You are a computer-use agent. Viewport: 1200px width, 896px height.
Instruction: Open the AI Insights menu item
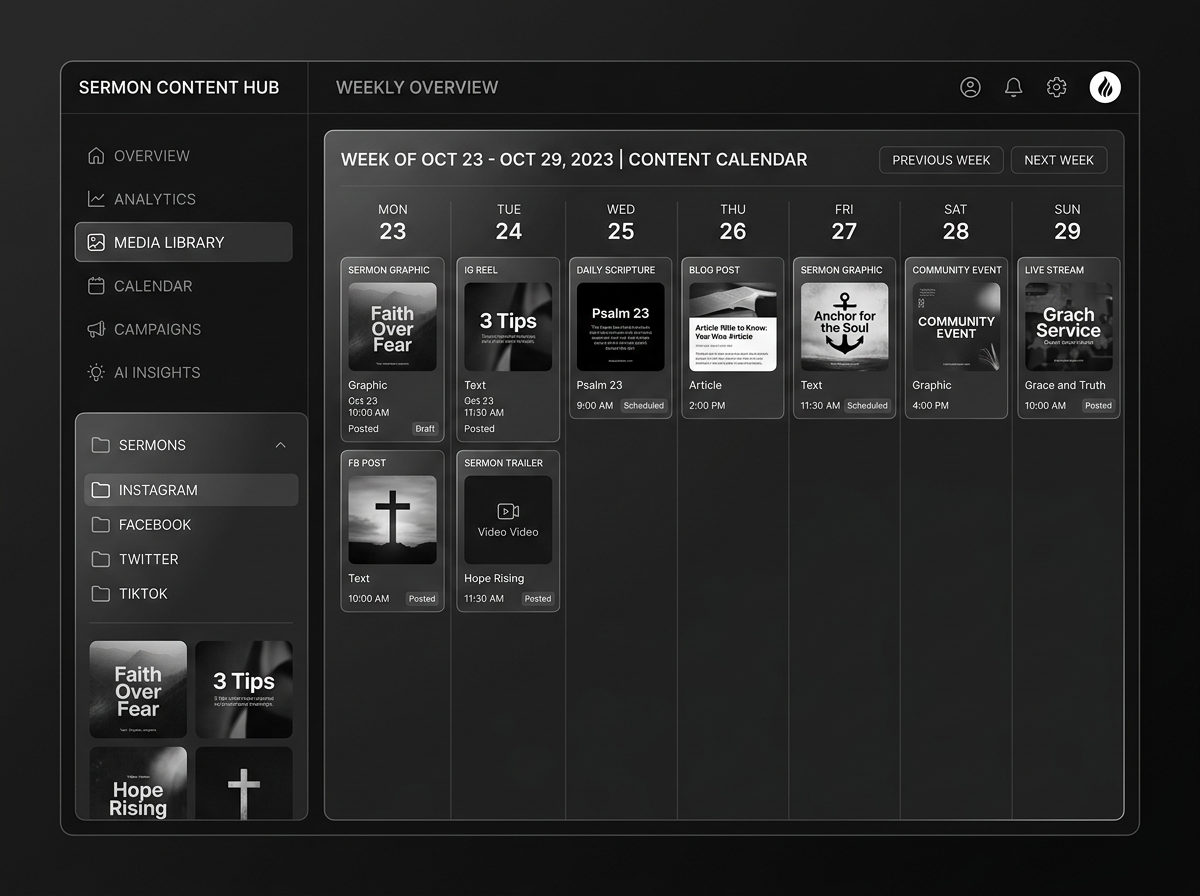coord(183,372)
